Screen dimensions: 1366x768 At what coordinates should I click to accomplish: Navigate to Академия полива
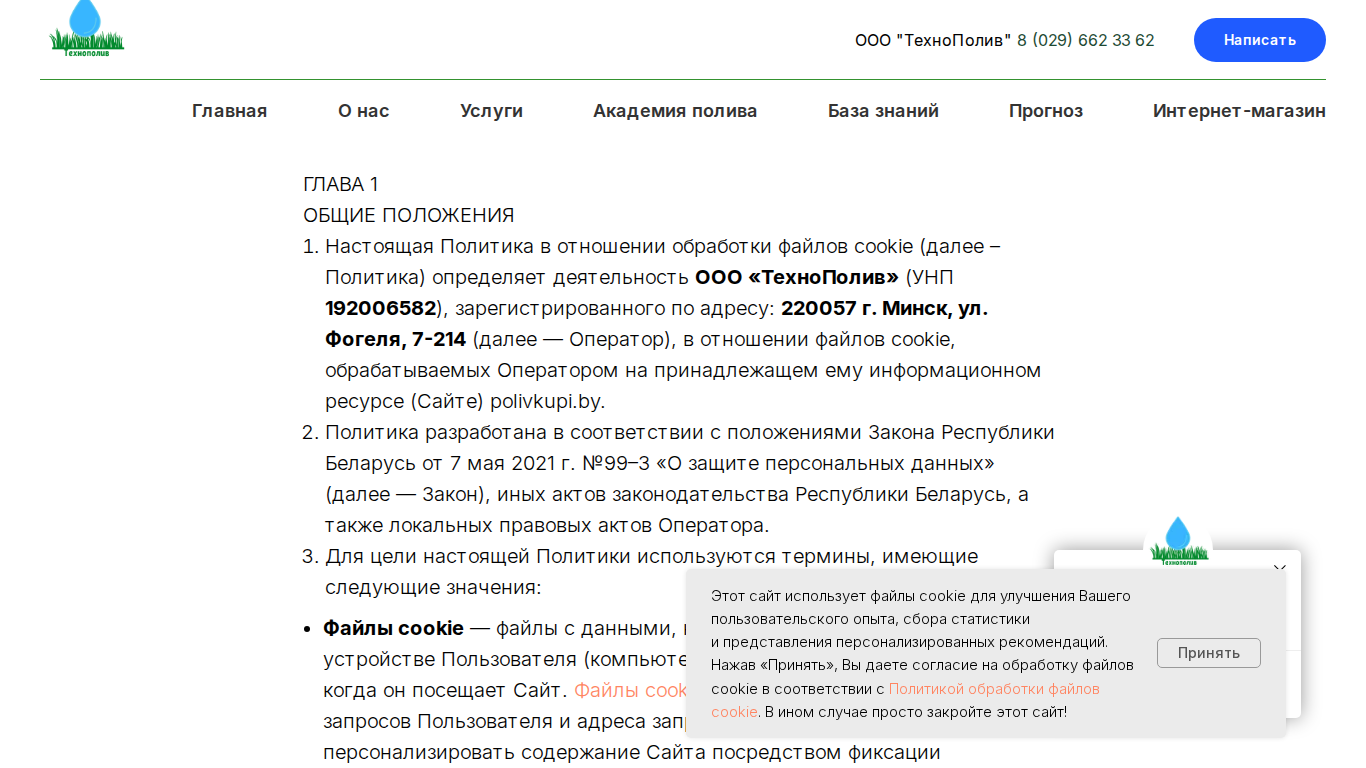click(x=675, y=111)
